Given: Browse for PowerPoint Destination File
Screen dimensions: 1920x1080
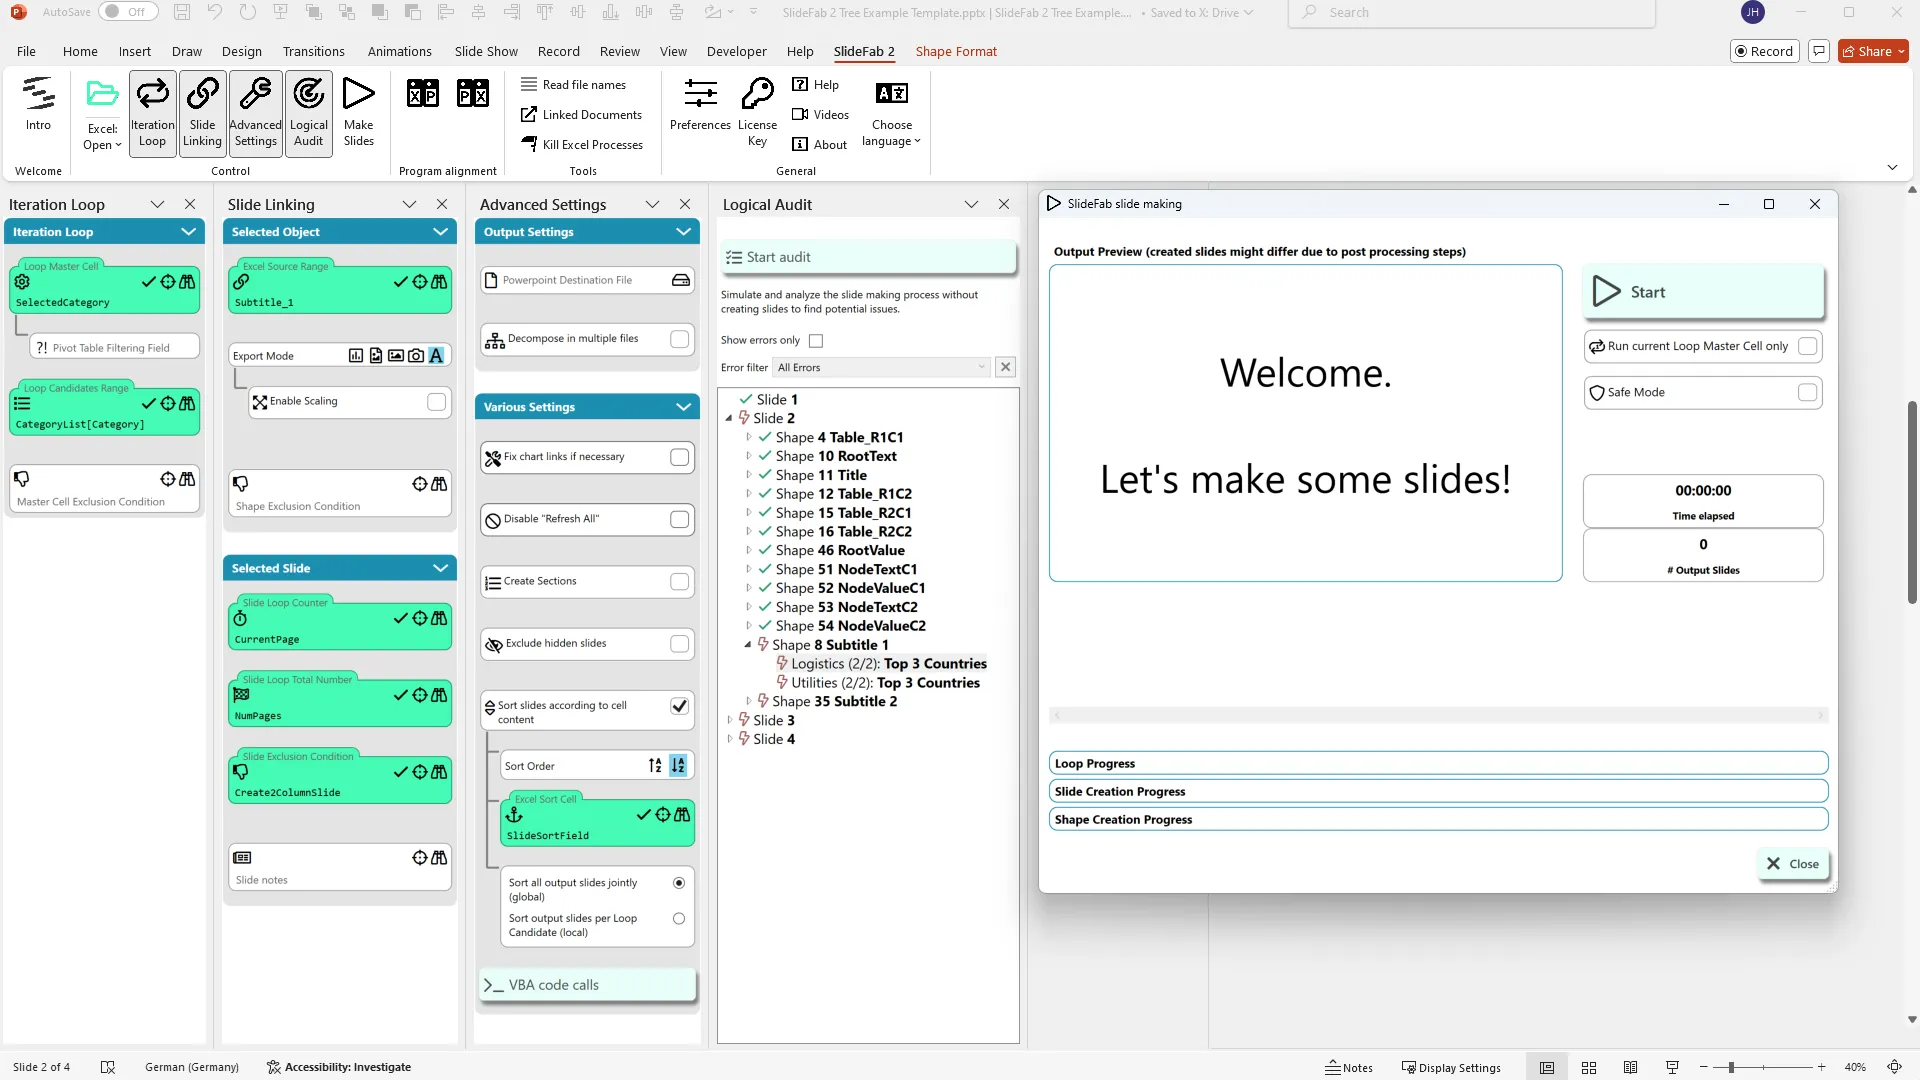Looking at the screenshot, I should (681, 280).
